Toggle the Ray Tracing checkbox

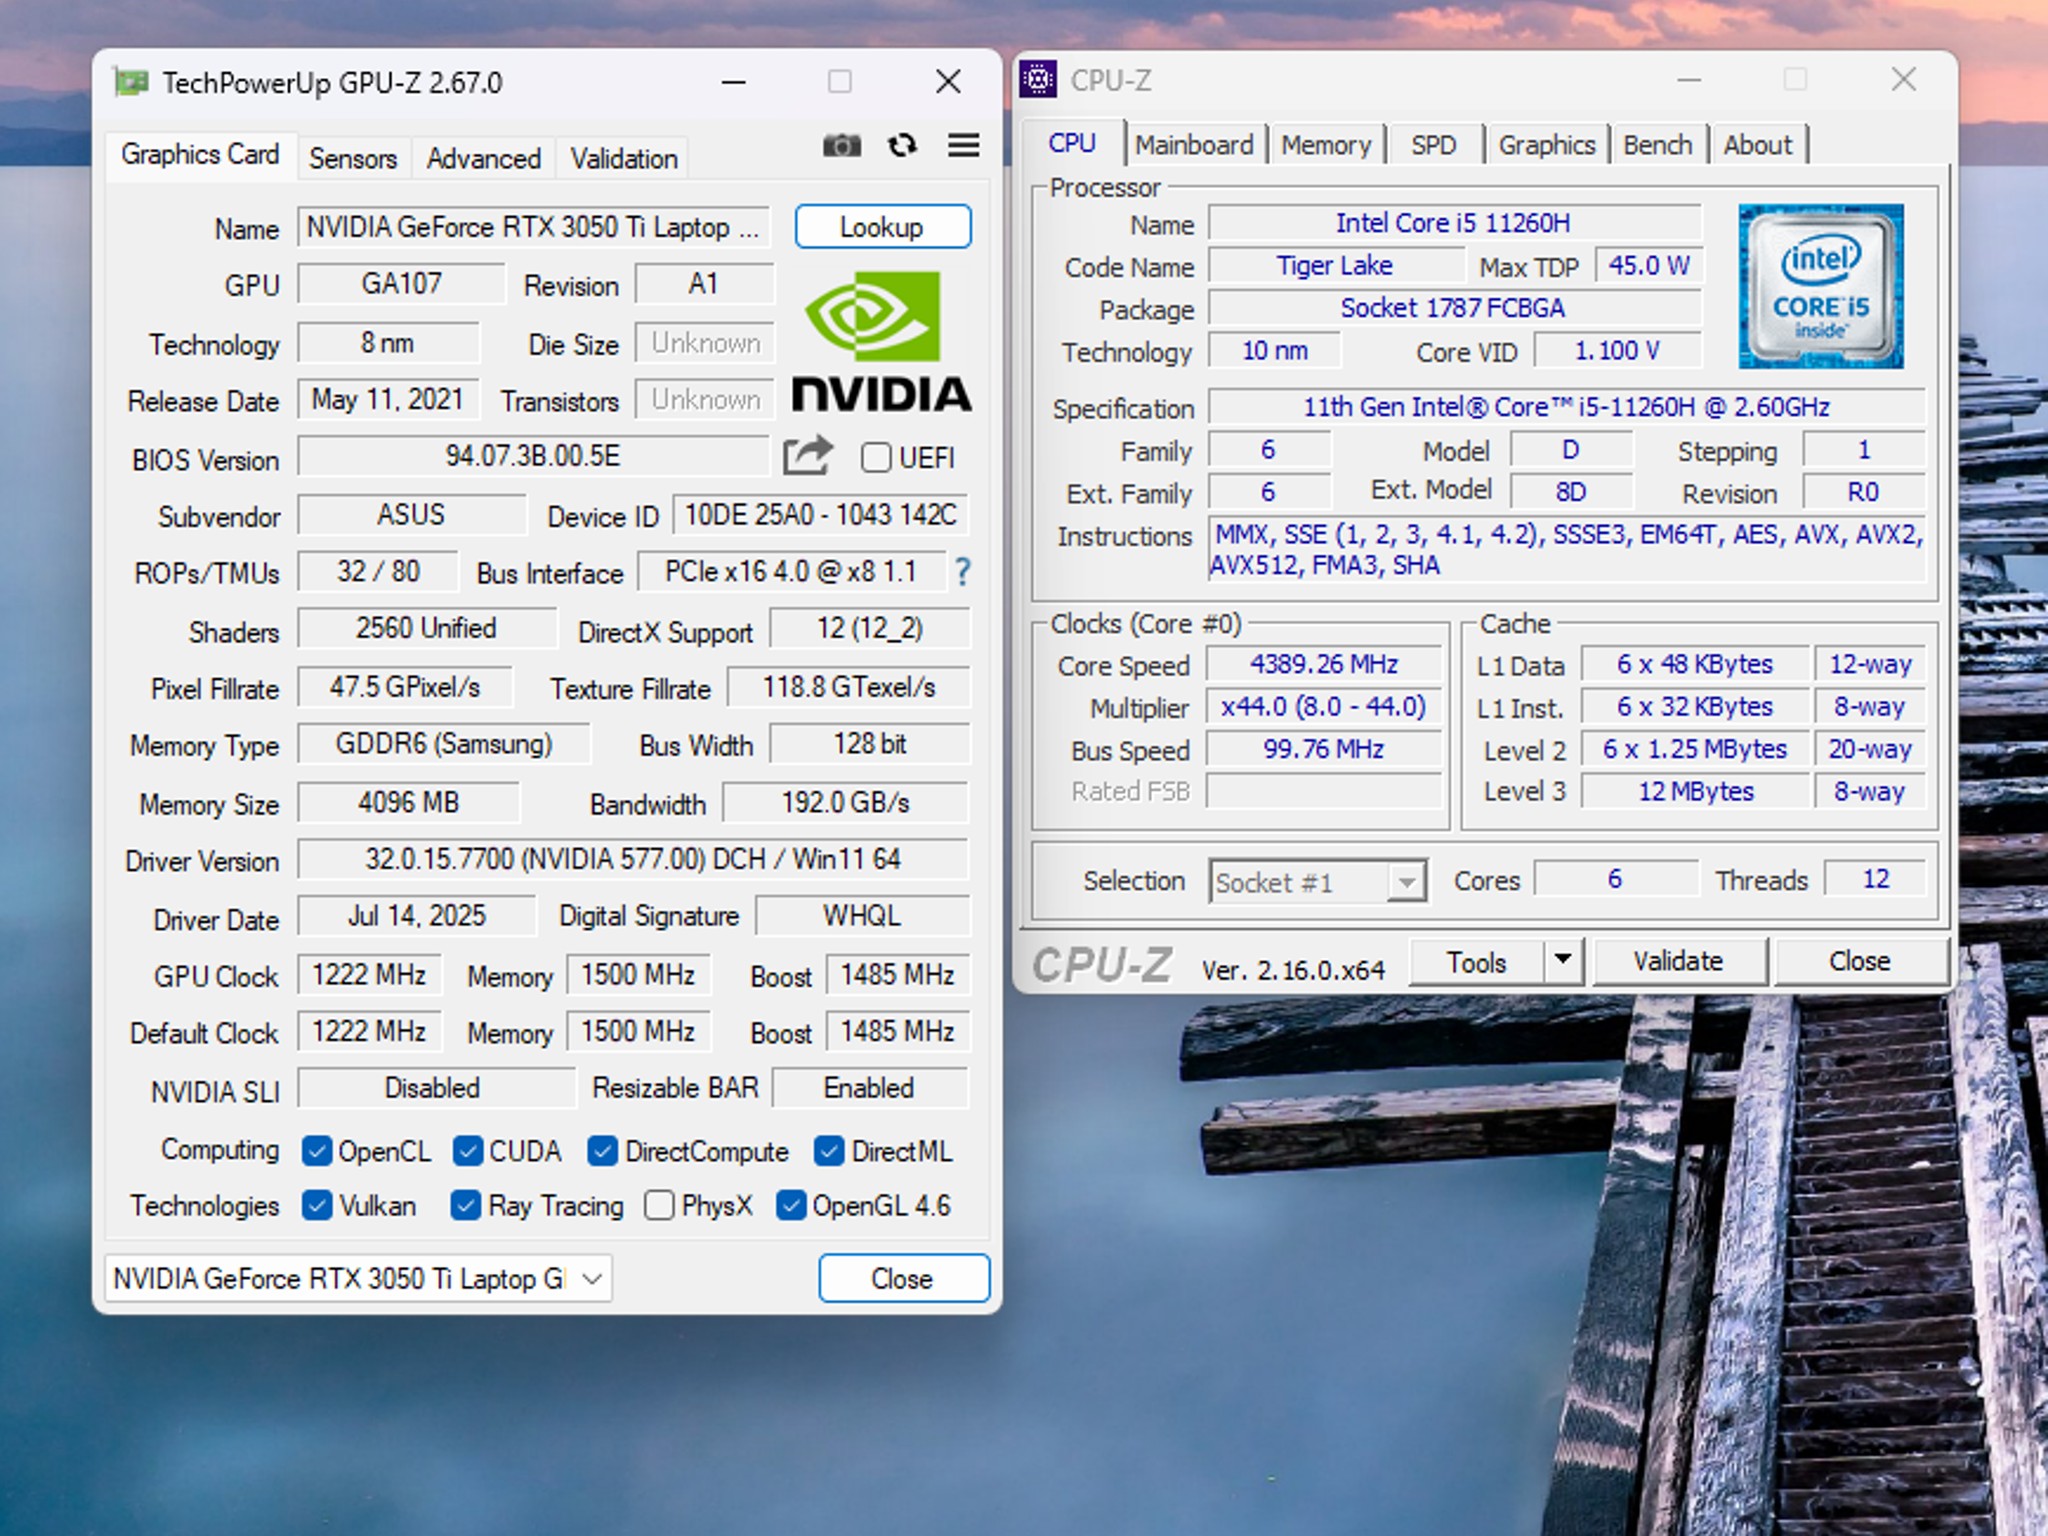tap(465, 1205)
